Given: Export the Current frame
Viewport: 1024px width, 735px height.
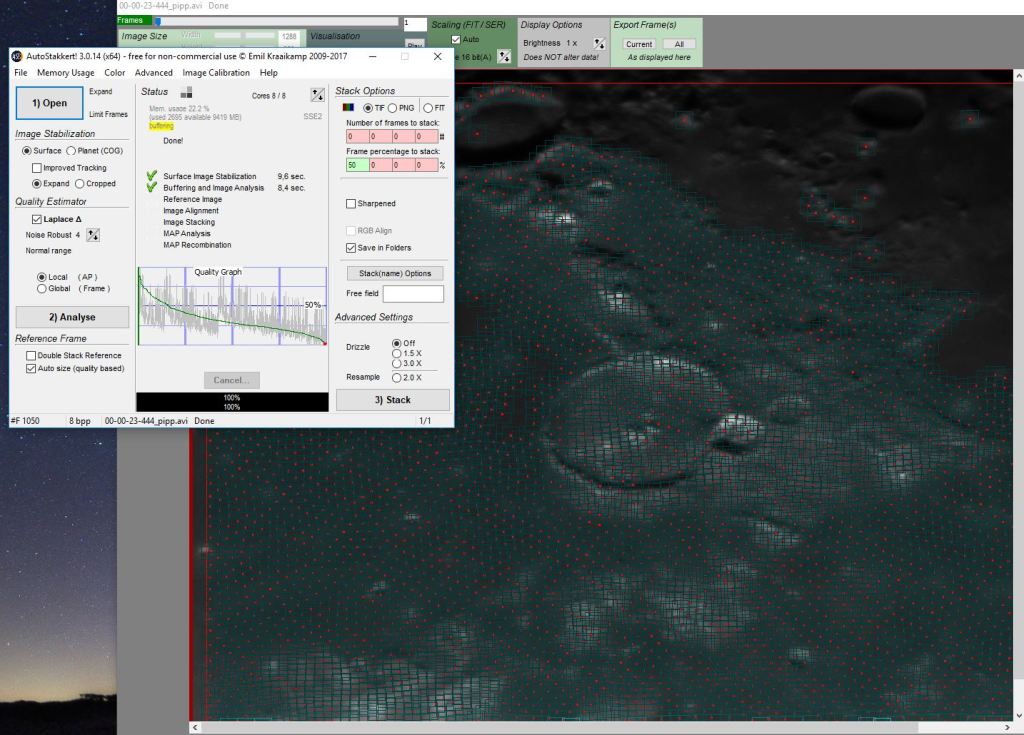Looking at the screenshot, I should point(638,44).
